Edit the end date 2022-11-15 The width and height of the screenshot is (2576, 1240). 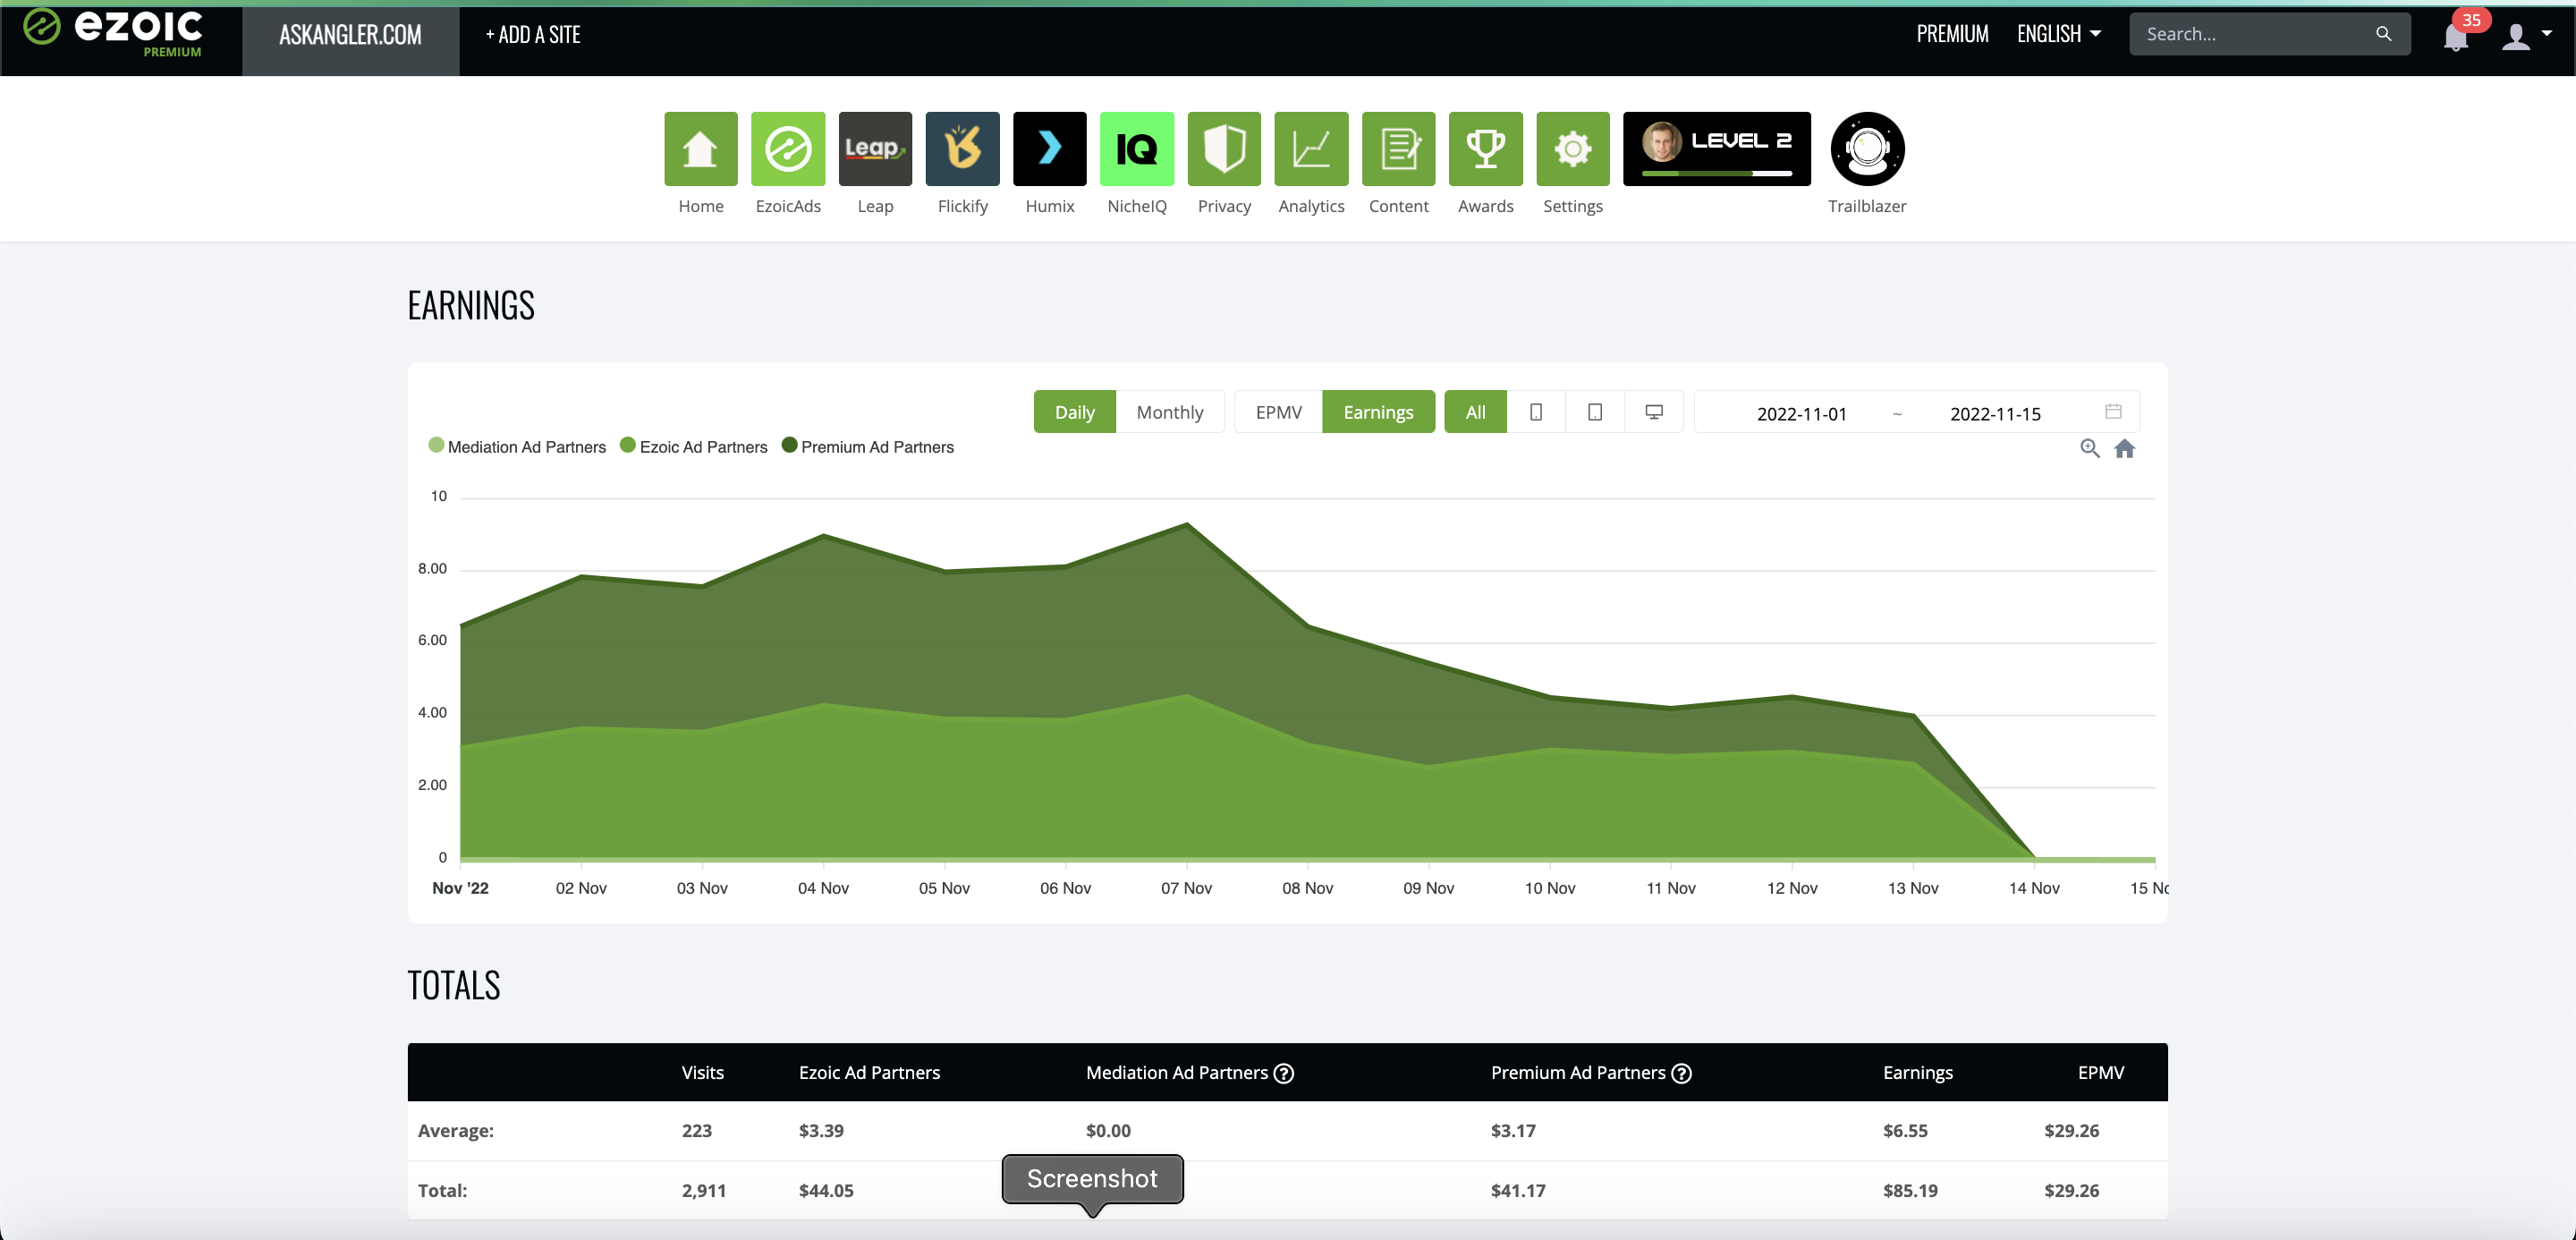tap(1995, 413)
